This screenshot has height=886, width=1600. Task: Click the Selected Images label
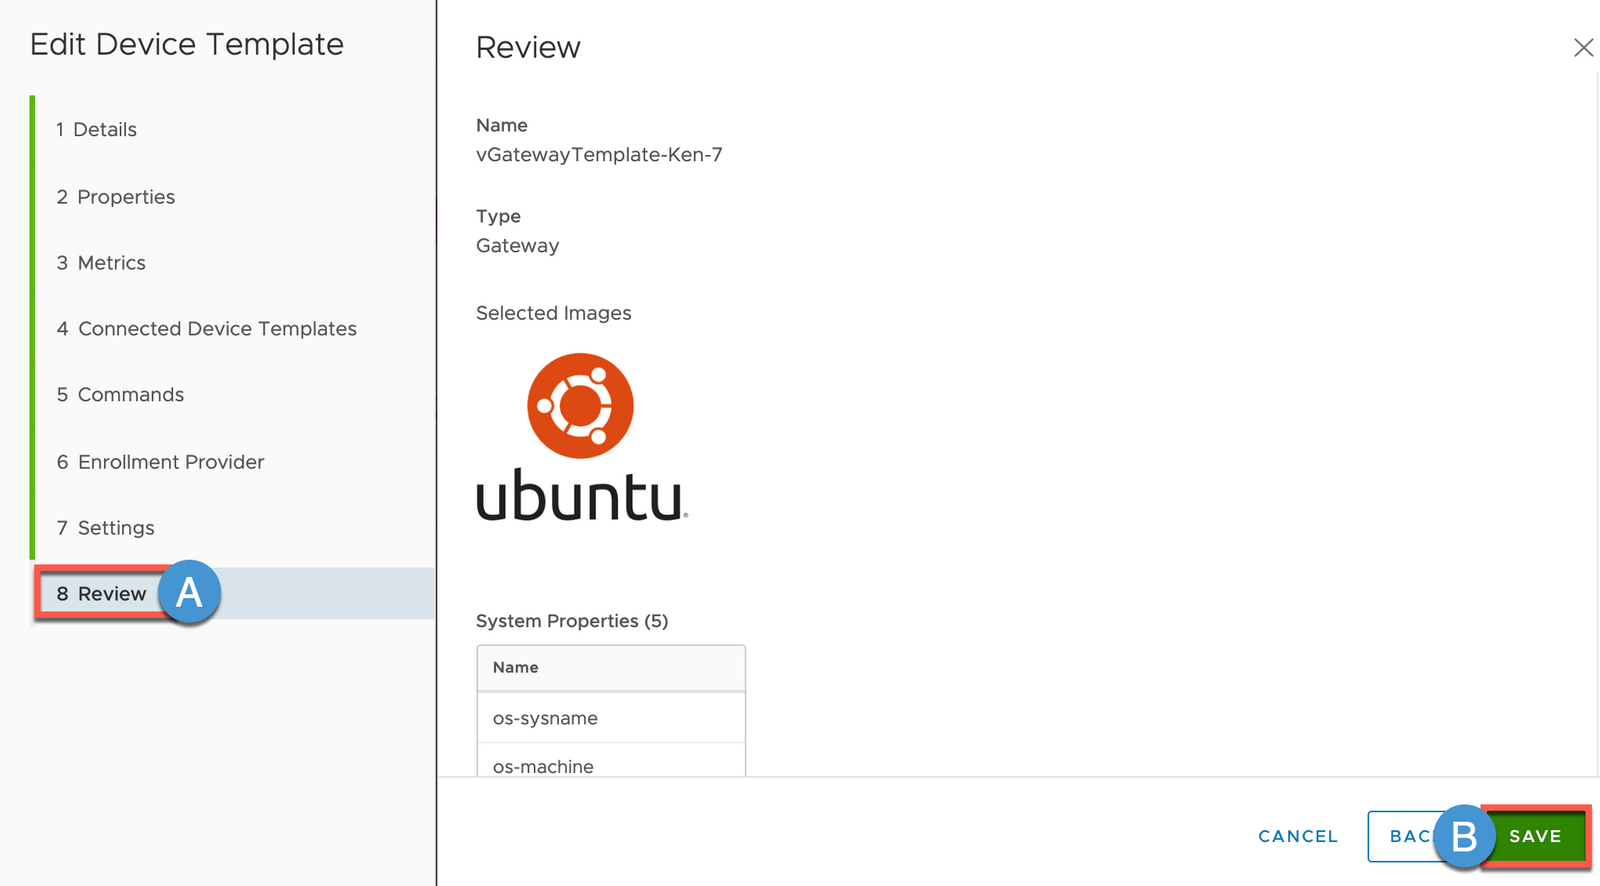pyautogui.click(x=553, y=313)
